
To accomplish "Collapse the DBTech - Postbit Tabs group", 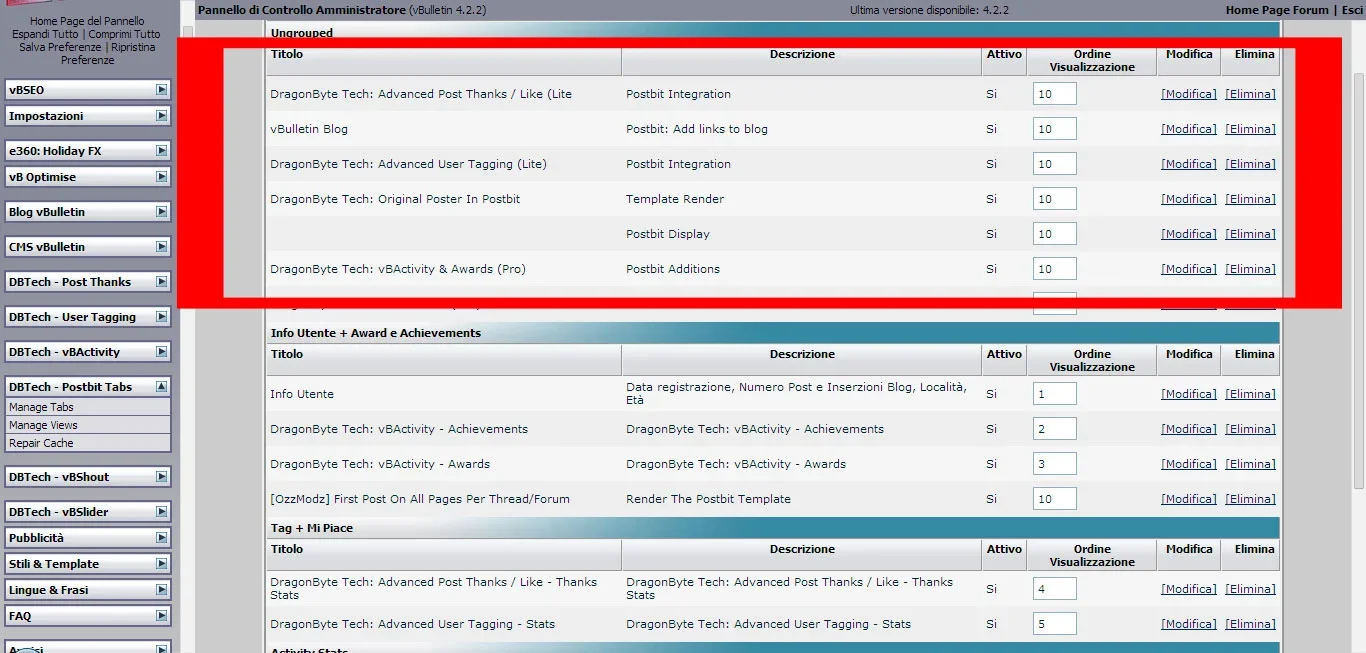I will click(x=161, y=387).
